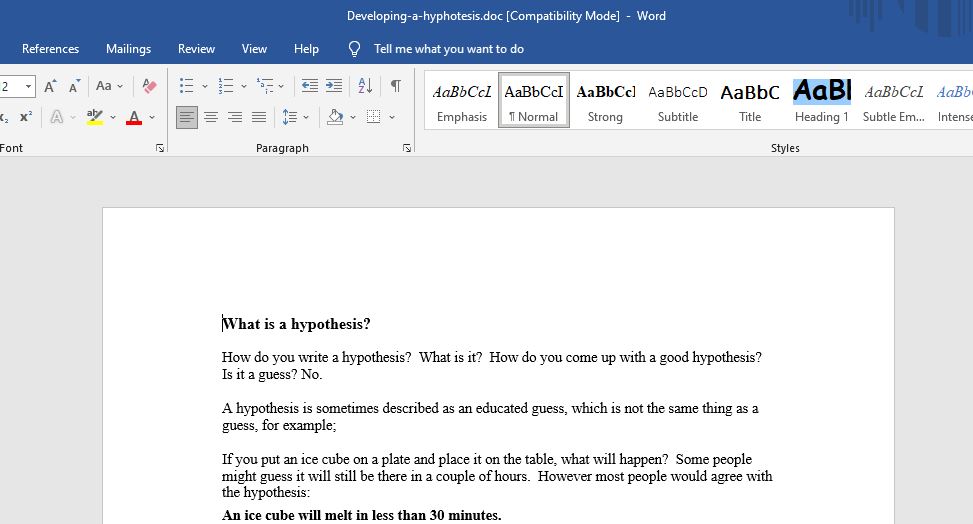
Task: Switch to the View tab
Action: pyautogui.click(x=254, y=48)
